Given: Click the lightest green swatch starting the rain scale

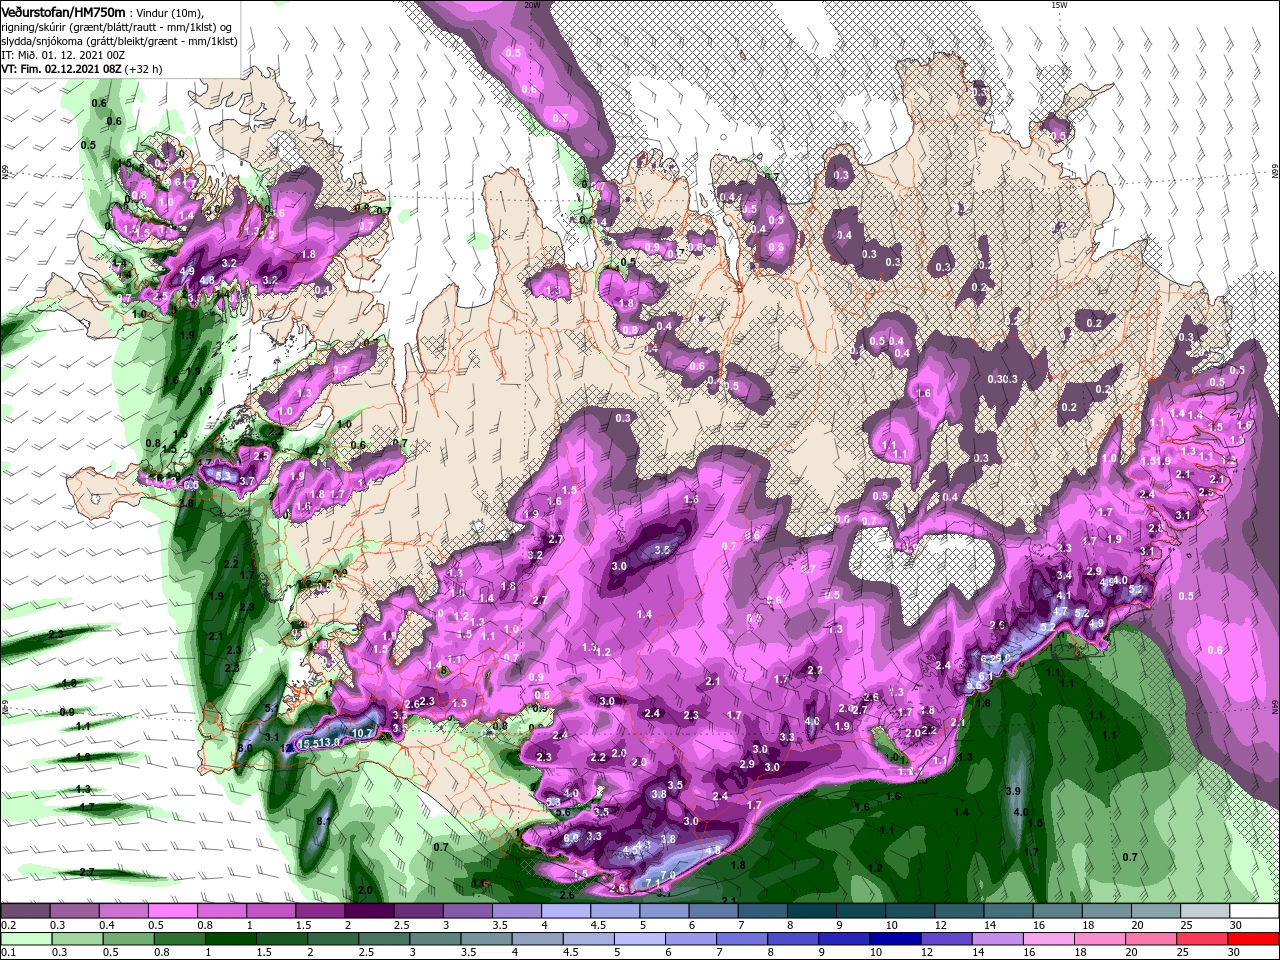Looking at the screenshot, I should click(x=25, y=938).
